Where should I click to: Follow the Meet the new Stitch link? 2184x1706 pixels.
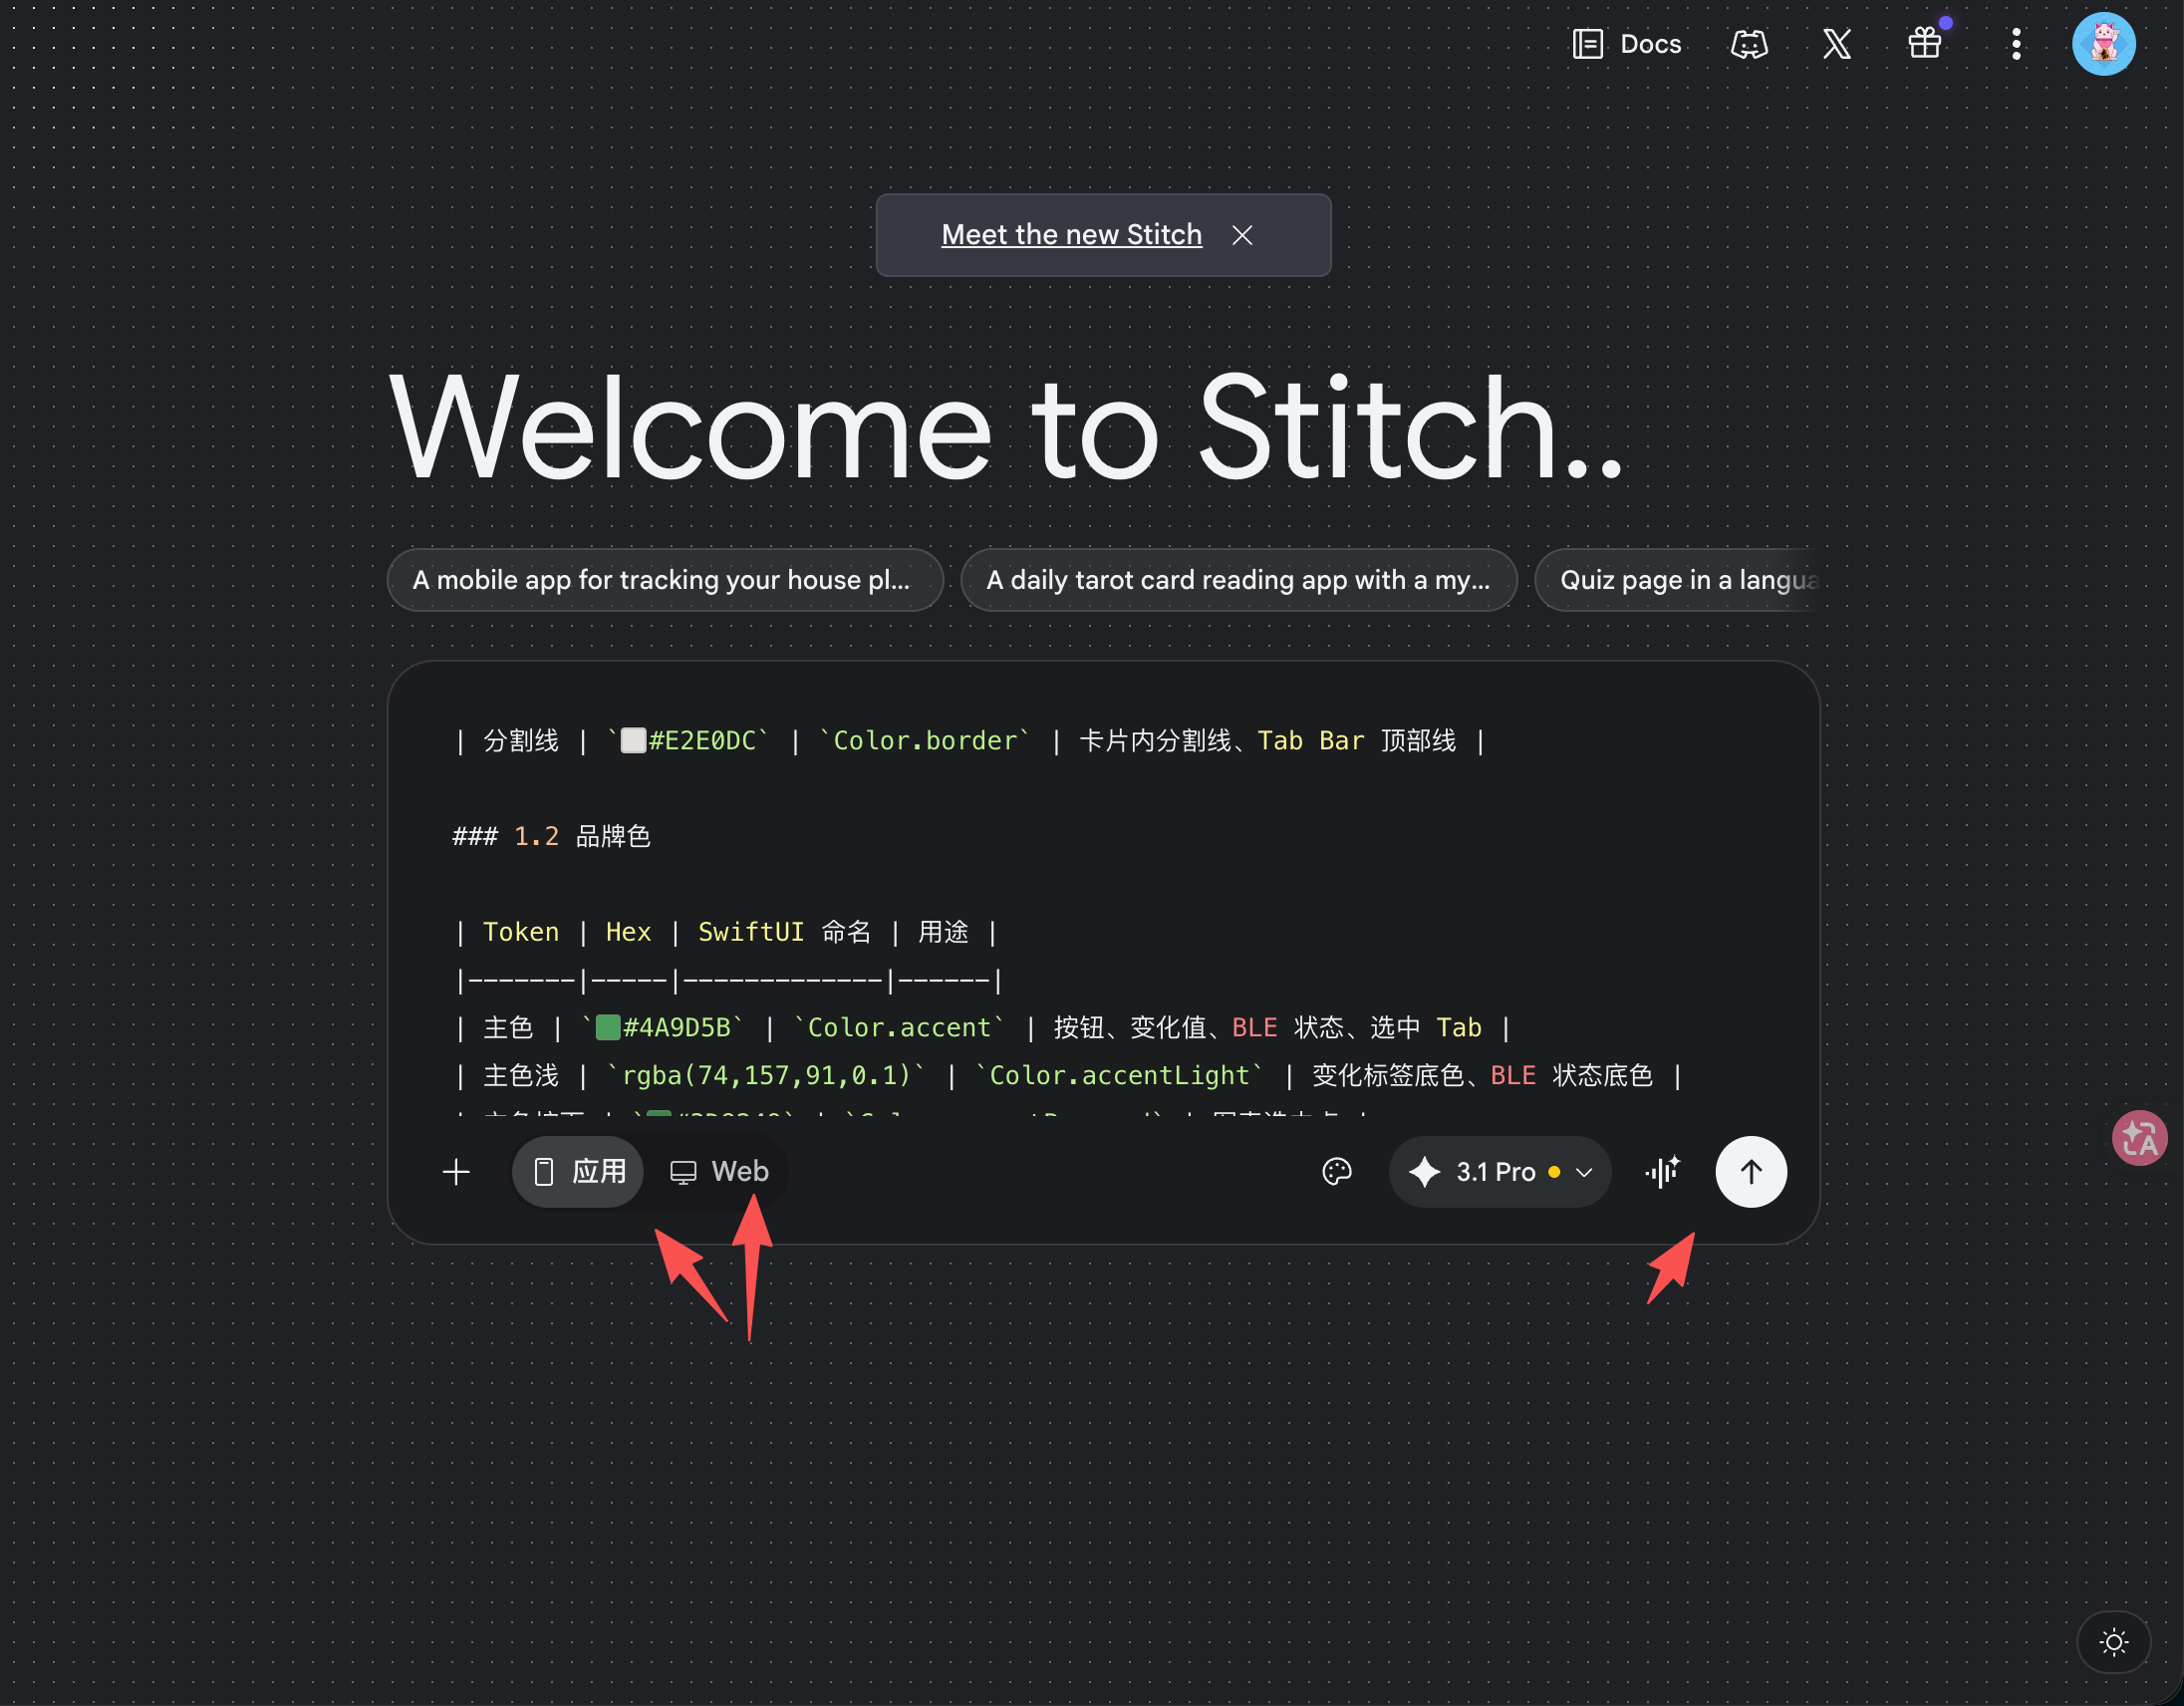[x=1071, y=235]
